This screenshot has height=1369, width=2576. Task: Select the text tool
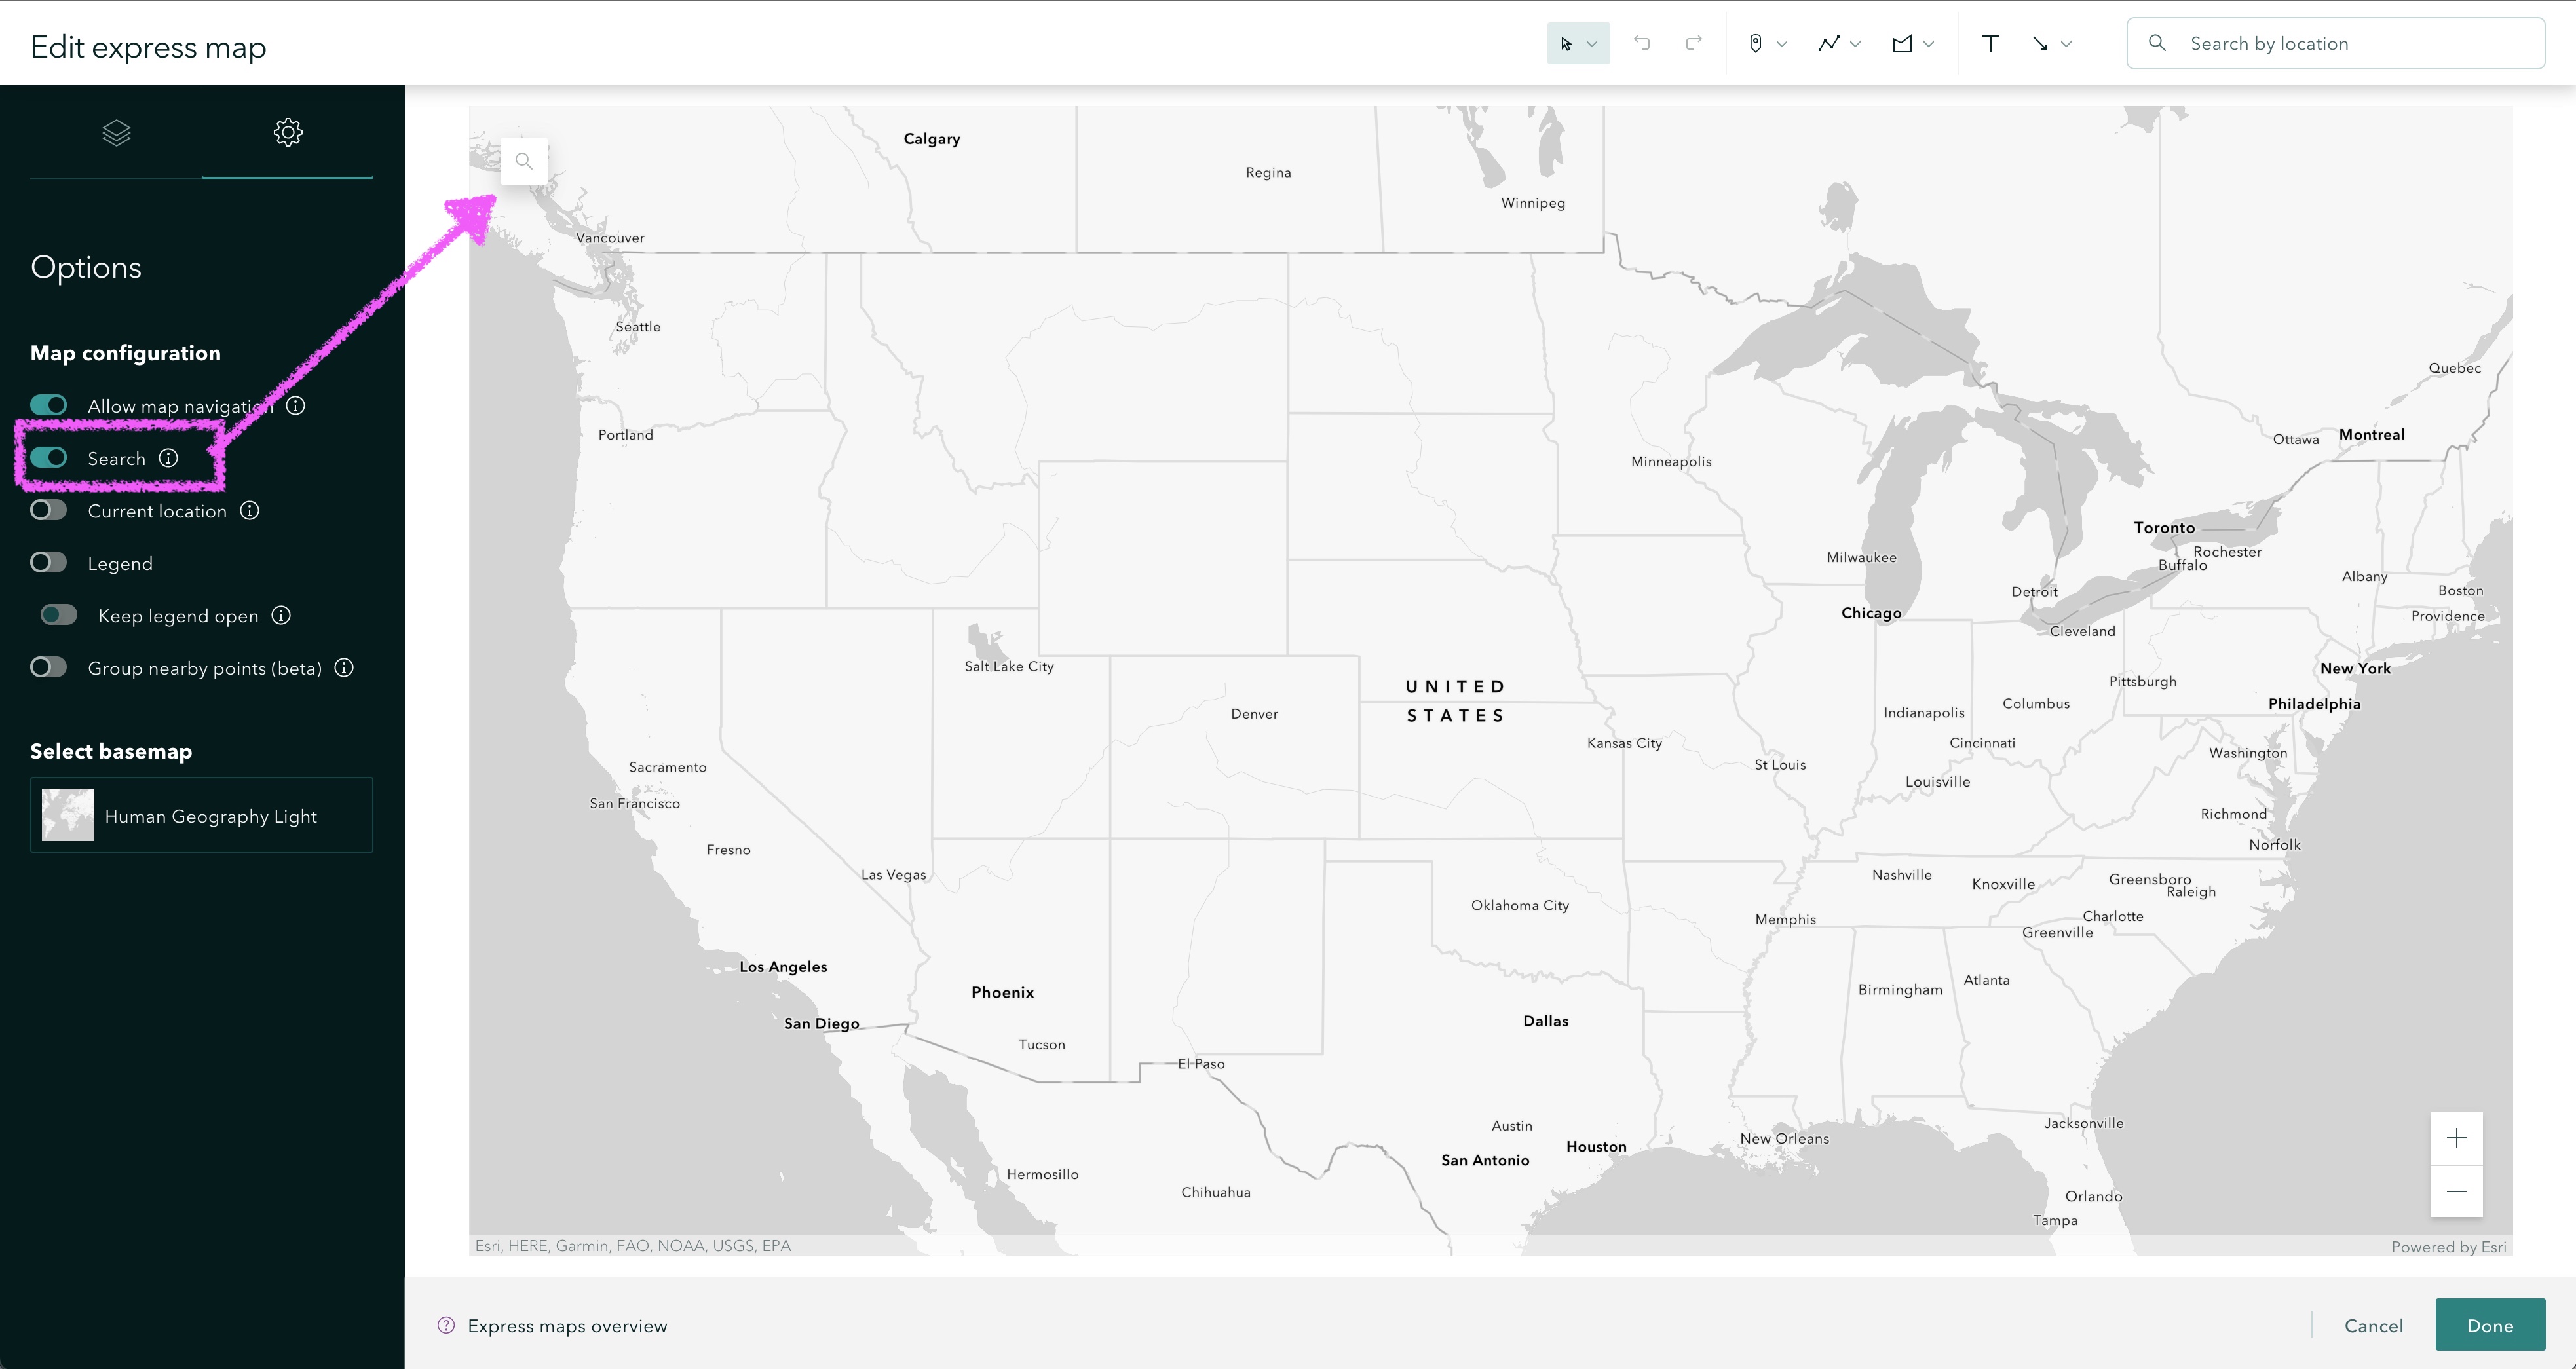click(1990, 43)
